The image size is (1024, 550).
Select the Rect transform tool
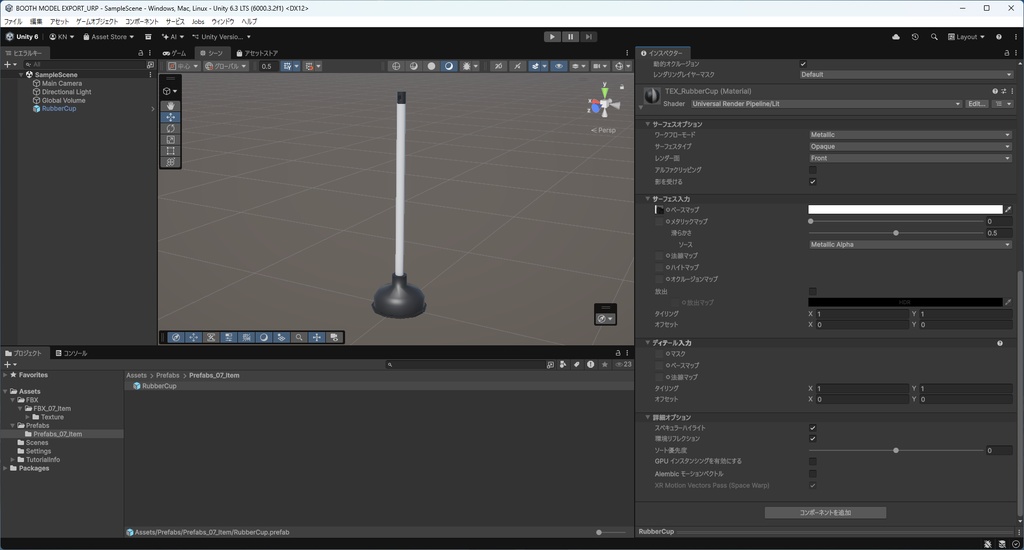click(170, 151)
